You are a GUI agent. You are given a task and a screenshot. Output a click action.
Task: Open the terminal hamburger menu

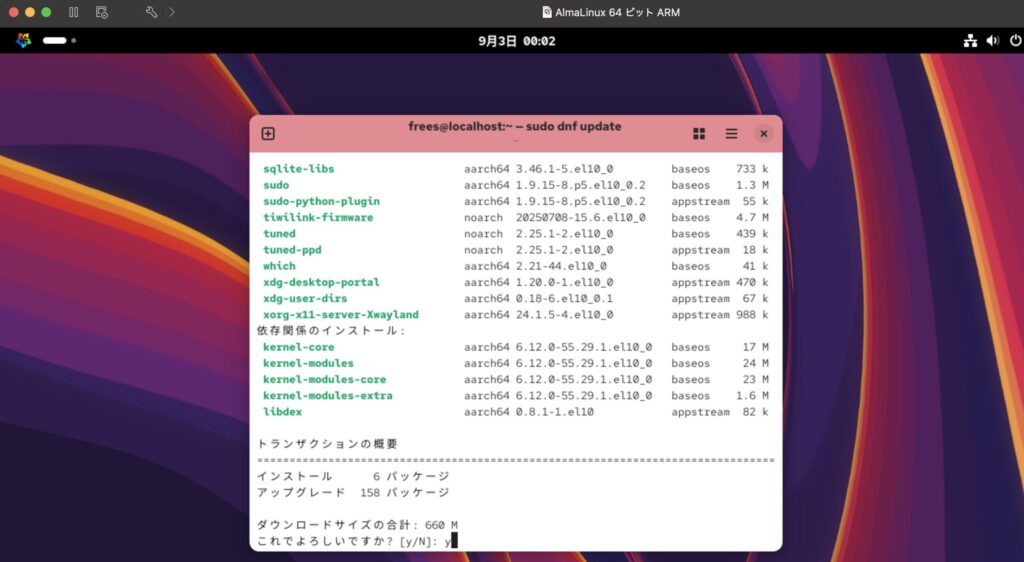click(731, 133)
